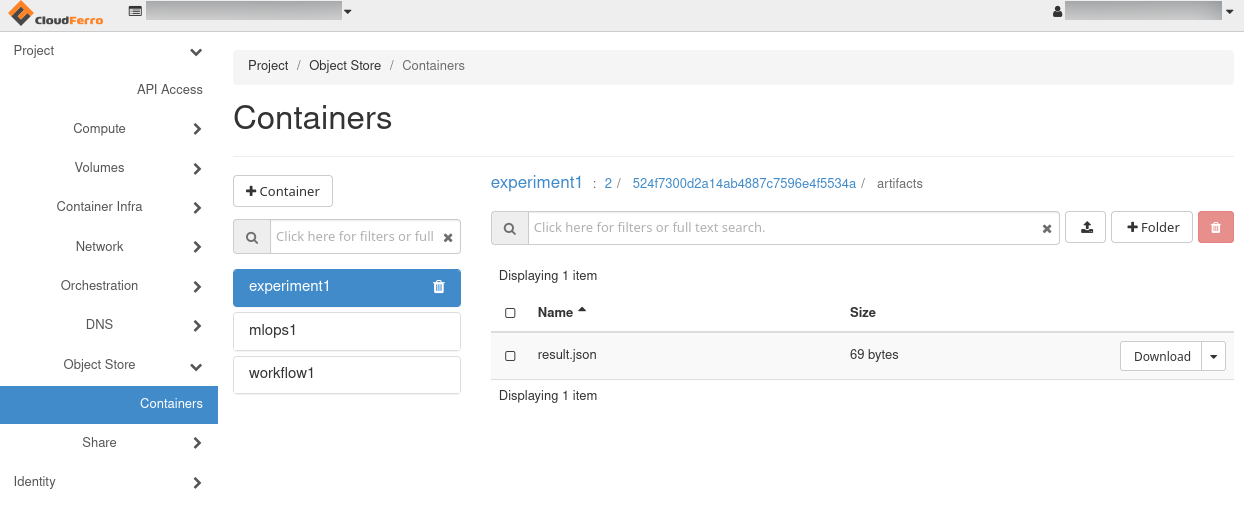The image size is (1244, 515).
Task: Open folder 2 in the object path
Action: (608, 184)
